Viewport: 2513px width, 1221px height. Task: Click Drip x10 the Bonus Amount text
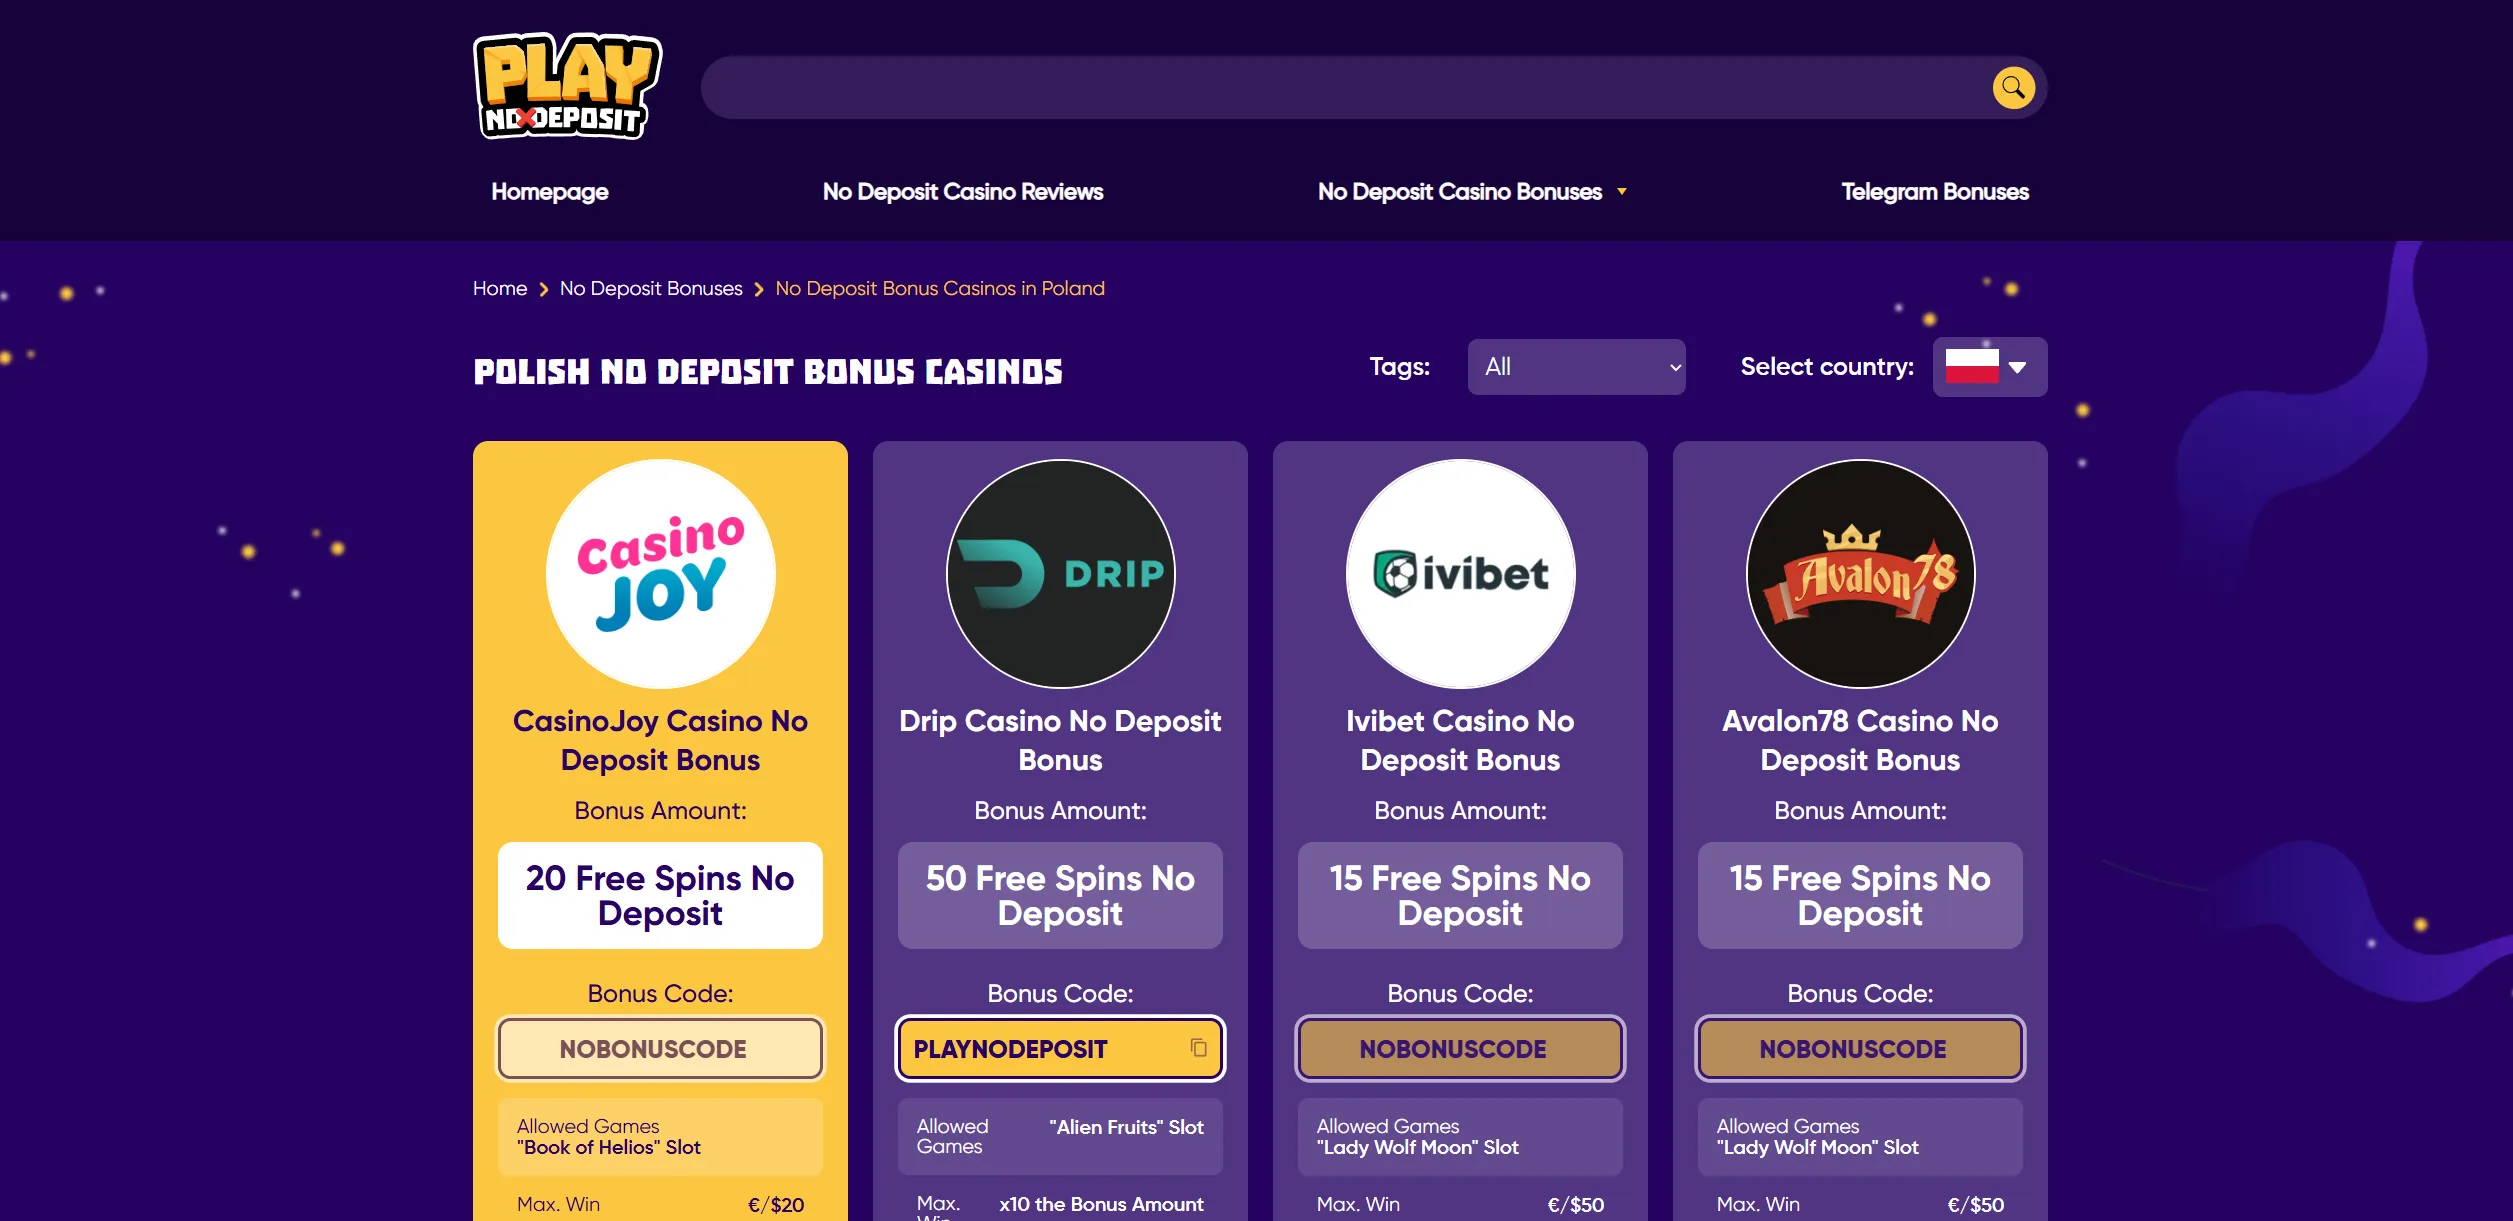coord(1101,1204)
